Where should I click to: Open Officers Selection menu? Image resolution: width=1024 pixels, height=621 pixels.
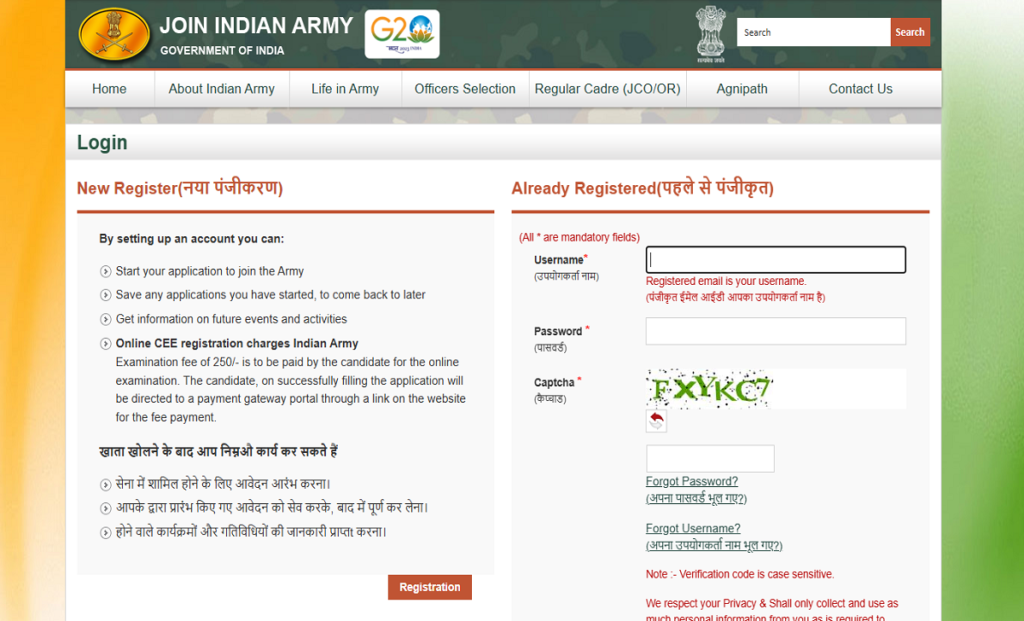pos(465,89)
